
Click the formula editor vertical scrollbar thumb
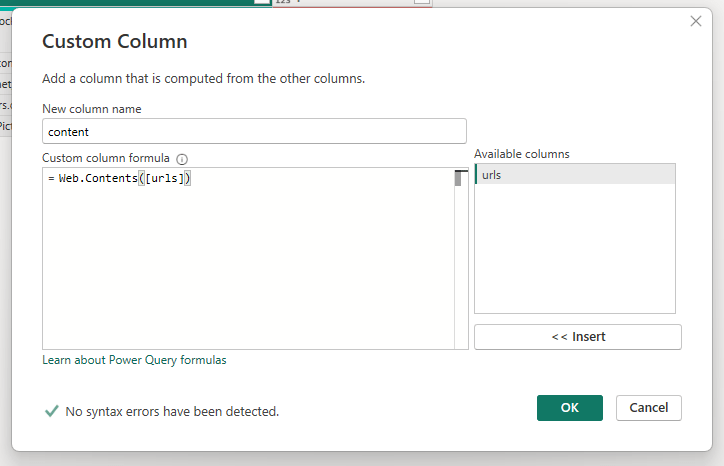tap(458, 180)
